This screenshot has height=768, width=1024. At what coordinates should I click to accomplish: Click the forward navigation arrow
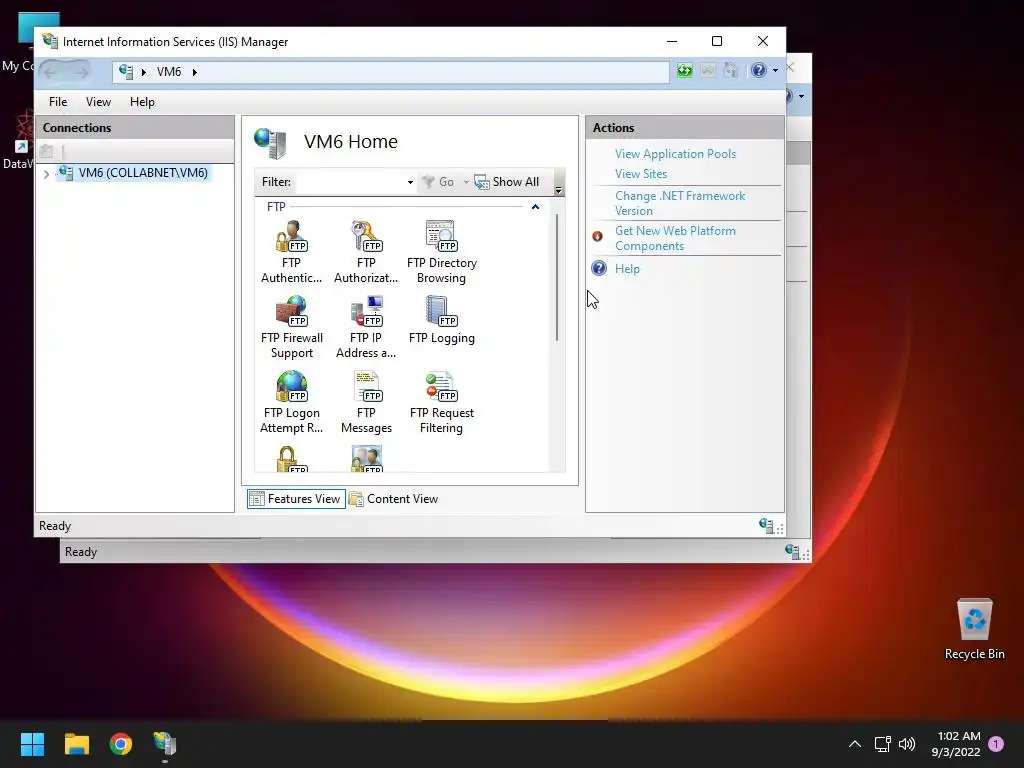80,72
